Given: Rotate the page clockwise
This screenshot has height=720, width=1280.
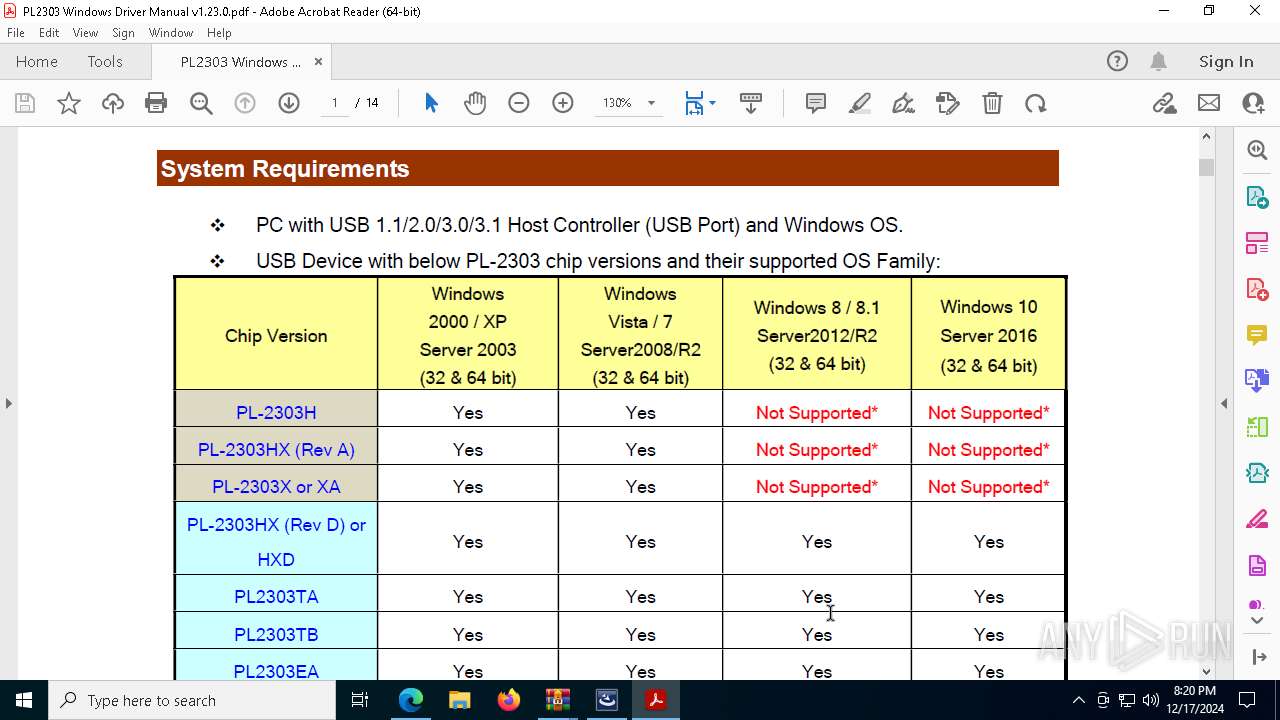Looking at the screenshot, I should [1036, 103].
